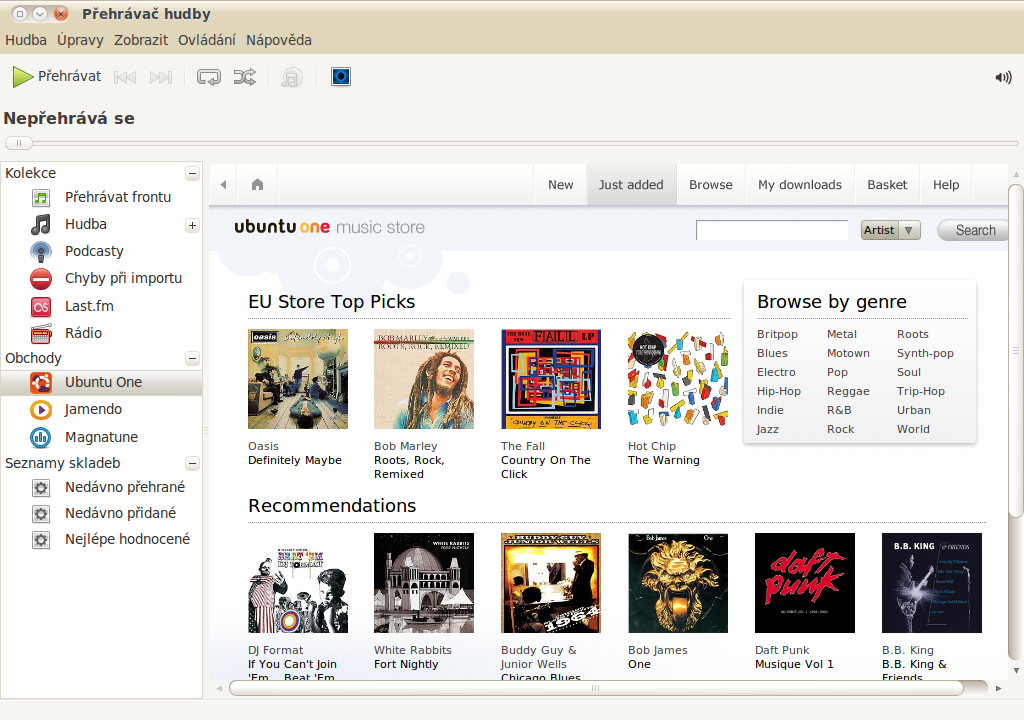Click the playback position slider handle
Screen dimensions: 1024x720
(19, 142)
